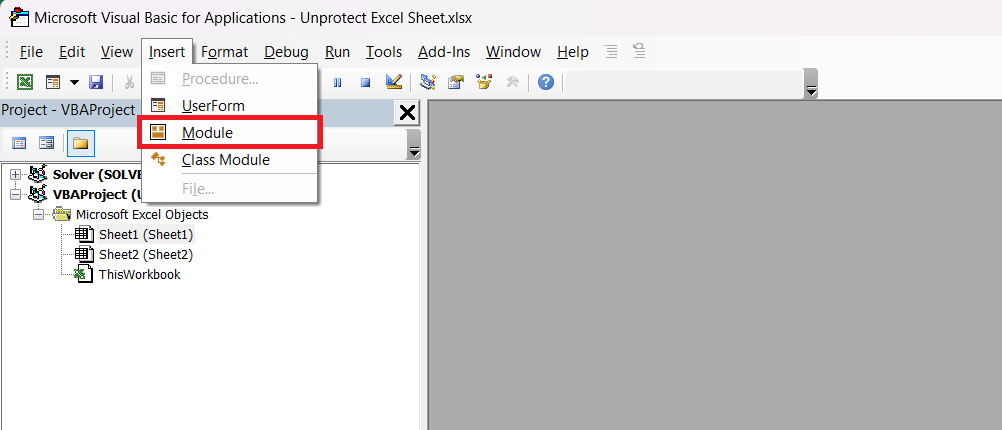Open the dropdown arrow beside Insert UserForm
The image size is (1002, 430).
point(74,82)
